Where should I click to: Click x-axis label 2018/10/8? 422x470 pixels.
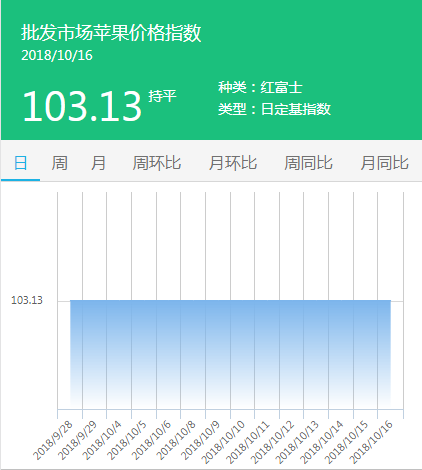coord(176,440)
